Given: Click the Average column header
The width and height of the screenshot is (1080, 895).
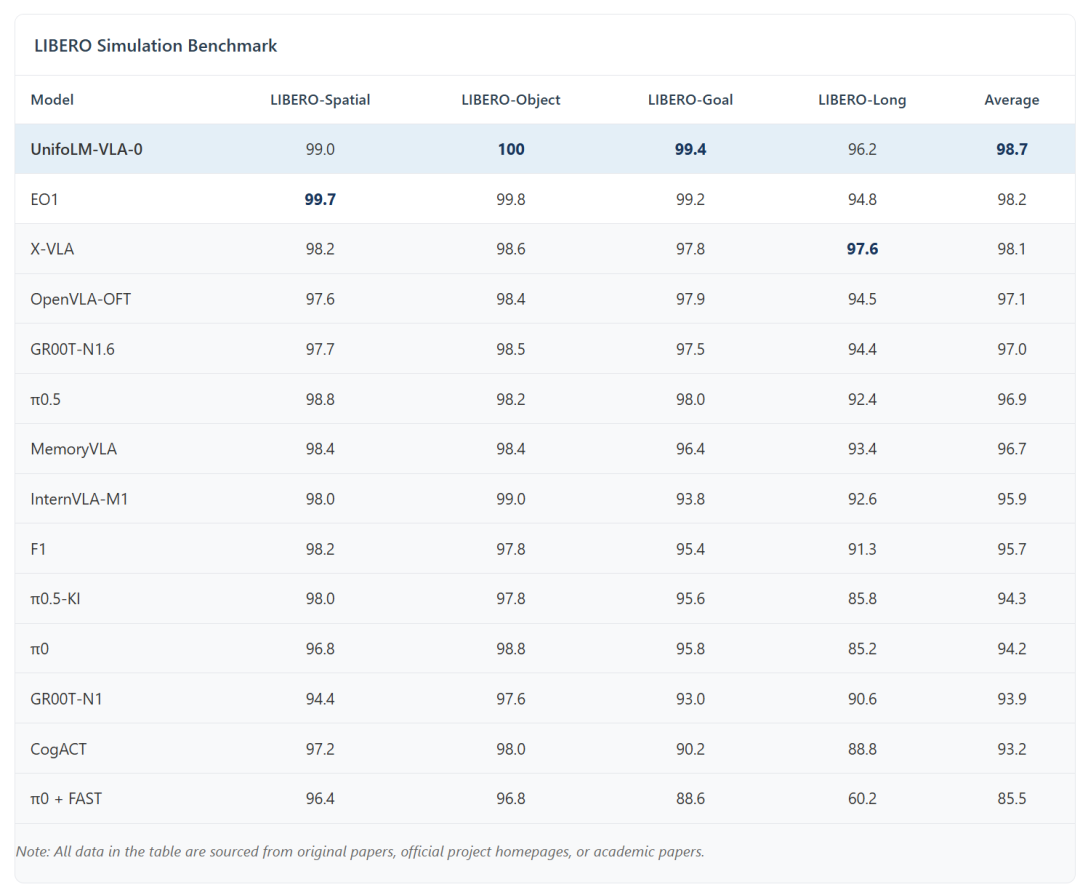Looking at the screenshot, I should coord(1012,100).
